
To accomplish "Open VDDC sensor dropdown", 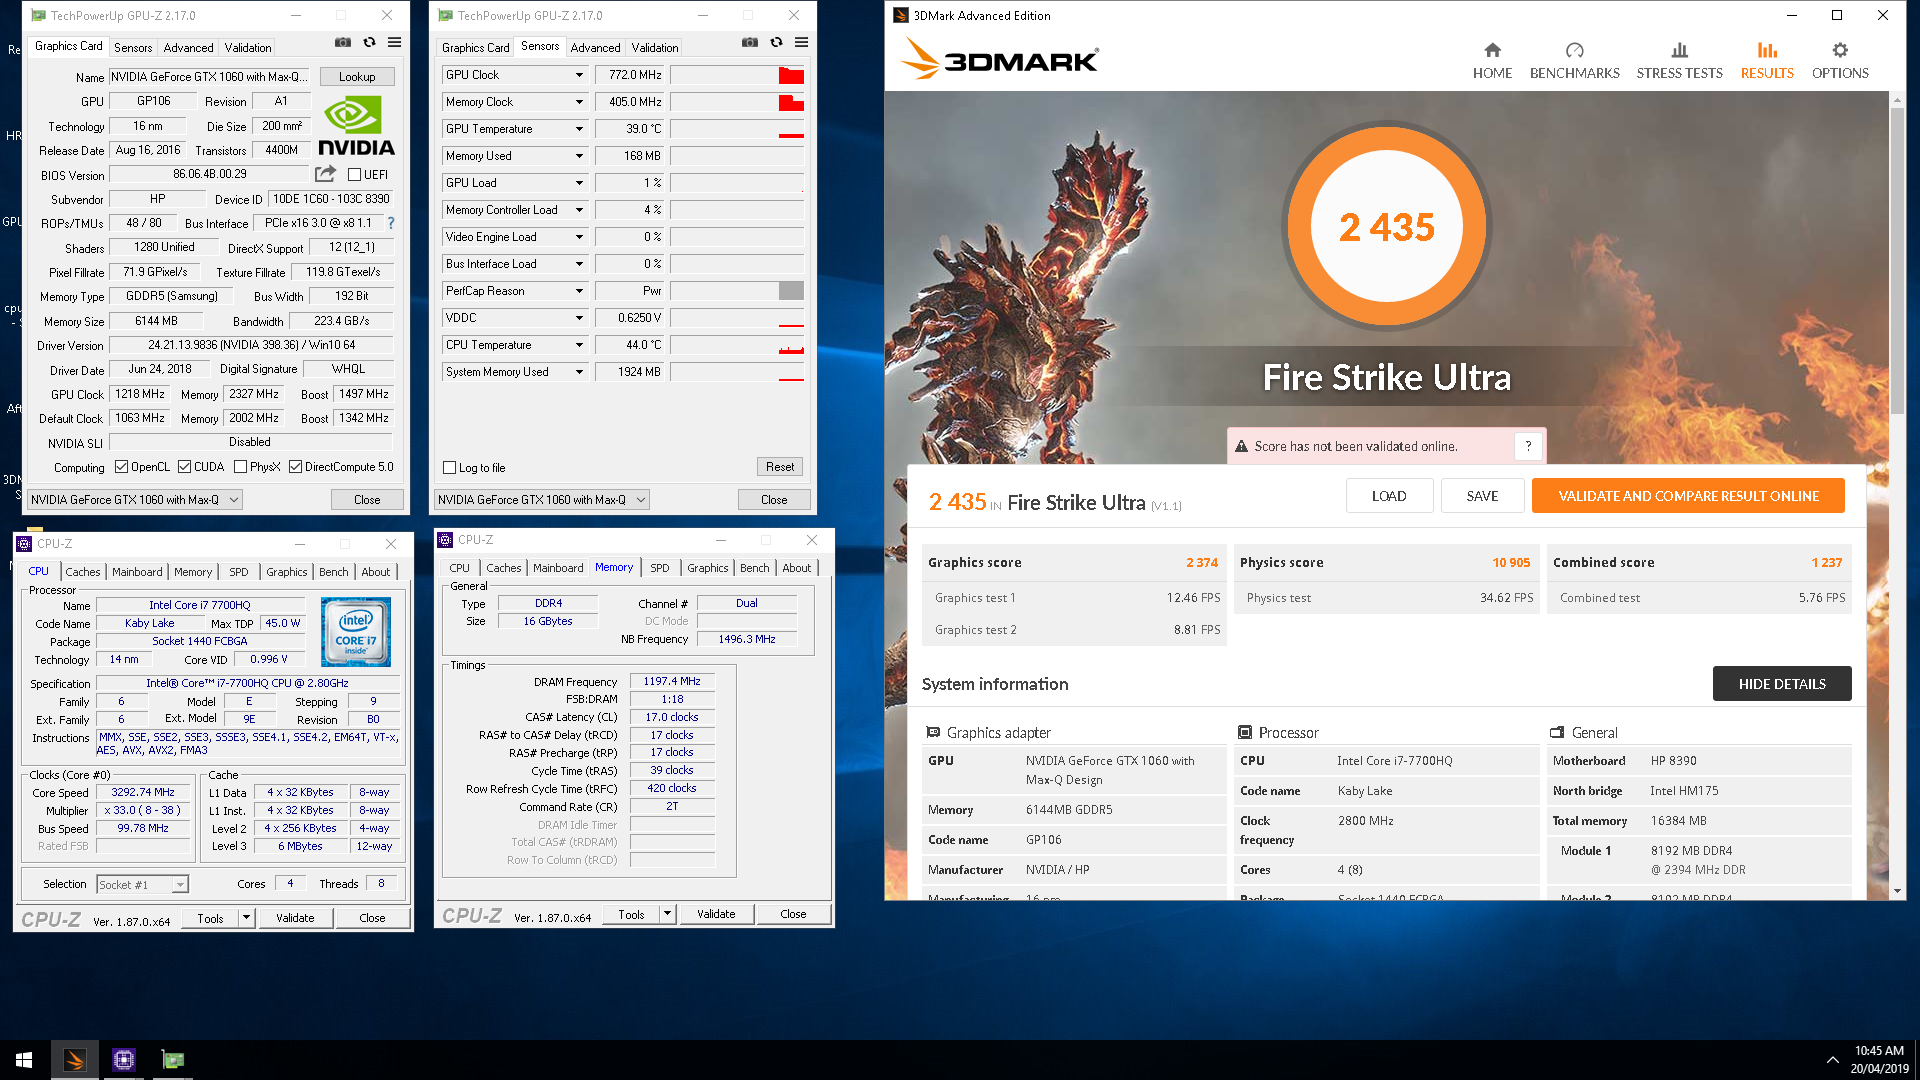I will pyautogui.click(x=578, y=318).
